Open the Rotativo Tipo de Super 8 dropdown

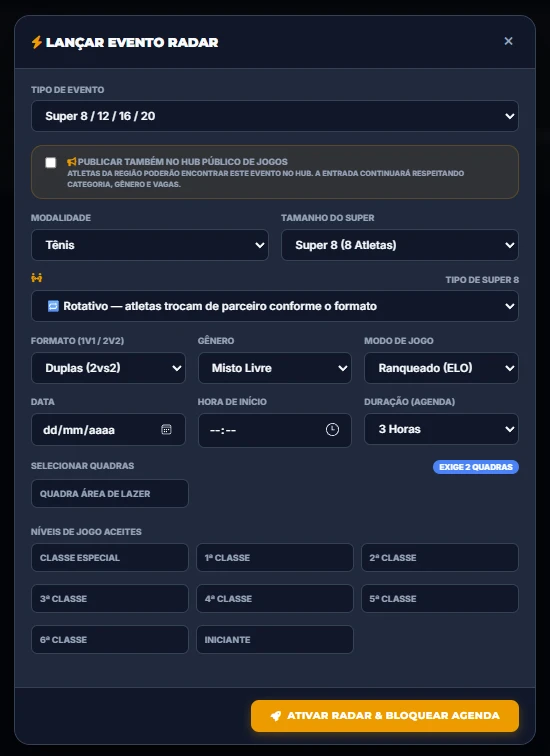[x=275, y=306]
